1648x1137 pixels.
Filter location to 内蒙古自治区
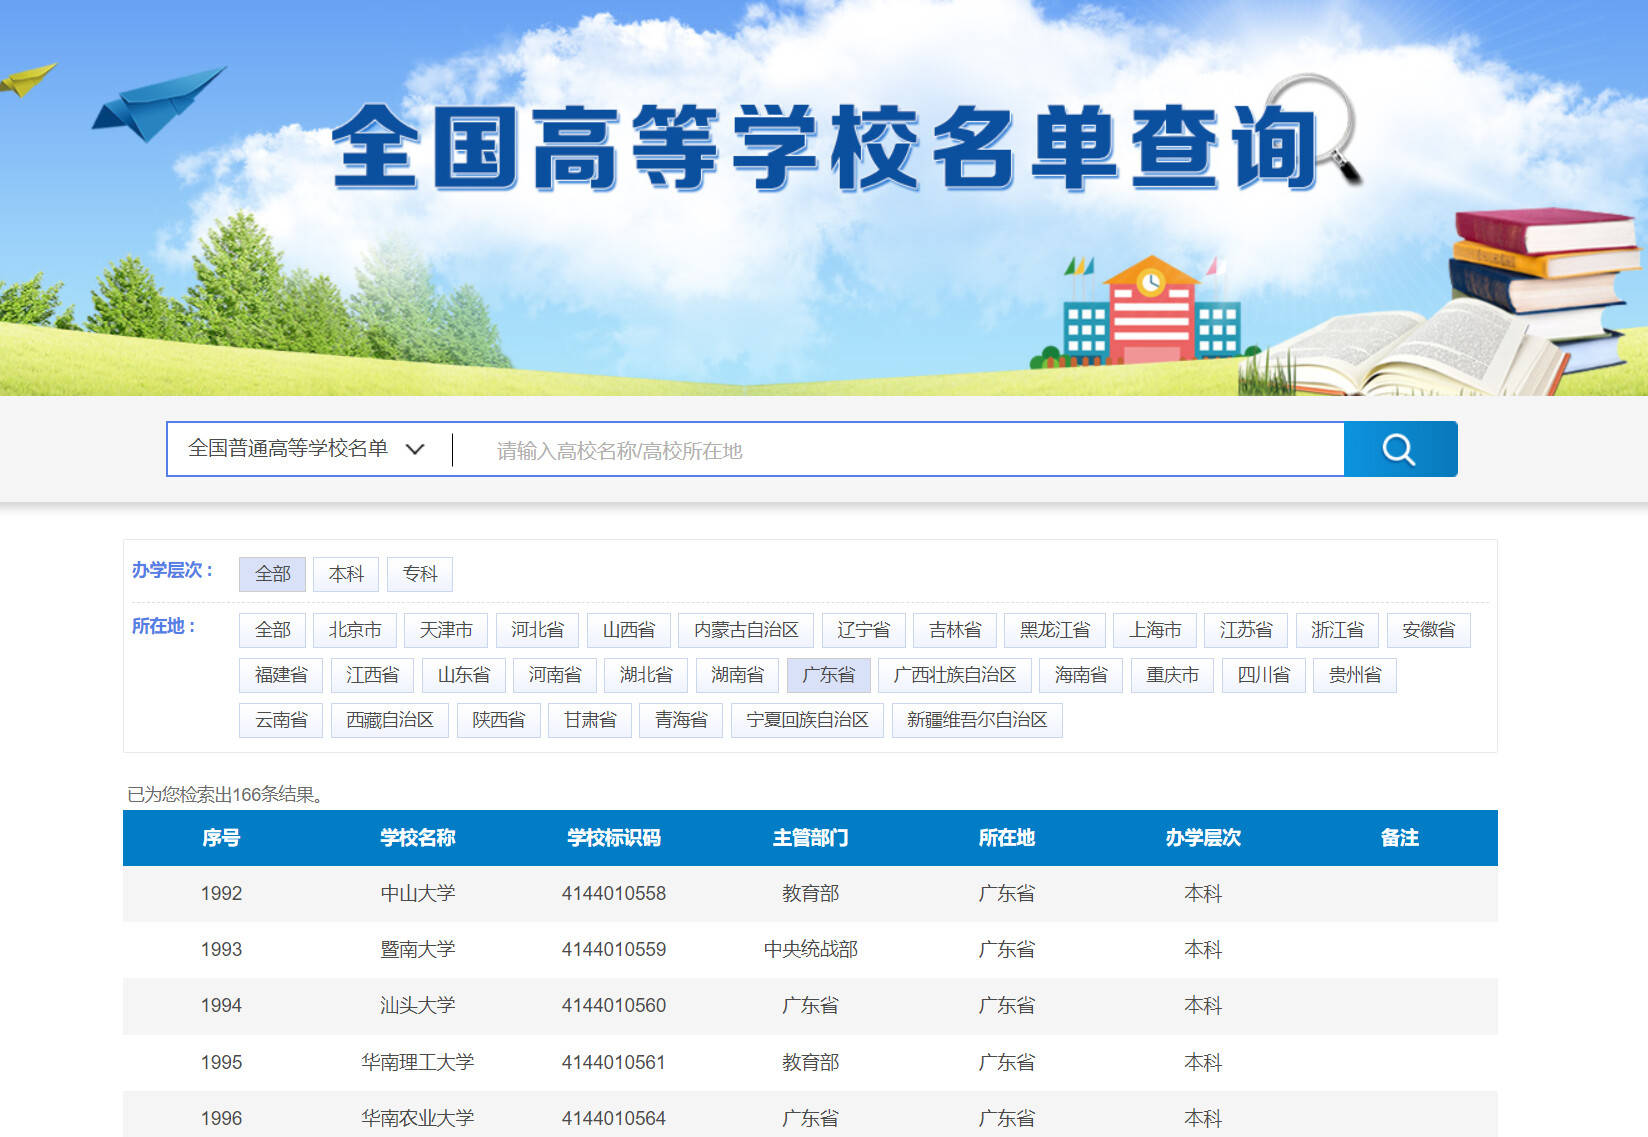(x=746, y=630)
